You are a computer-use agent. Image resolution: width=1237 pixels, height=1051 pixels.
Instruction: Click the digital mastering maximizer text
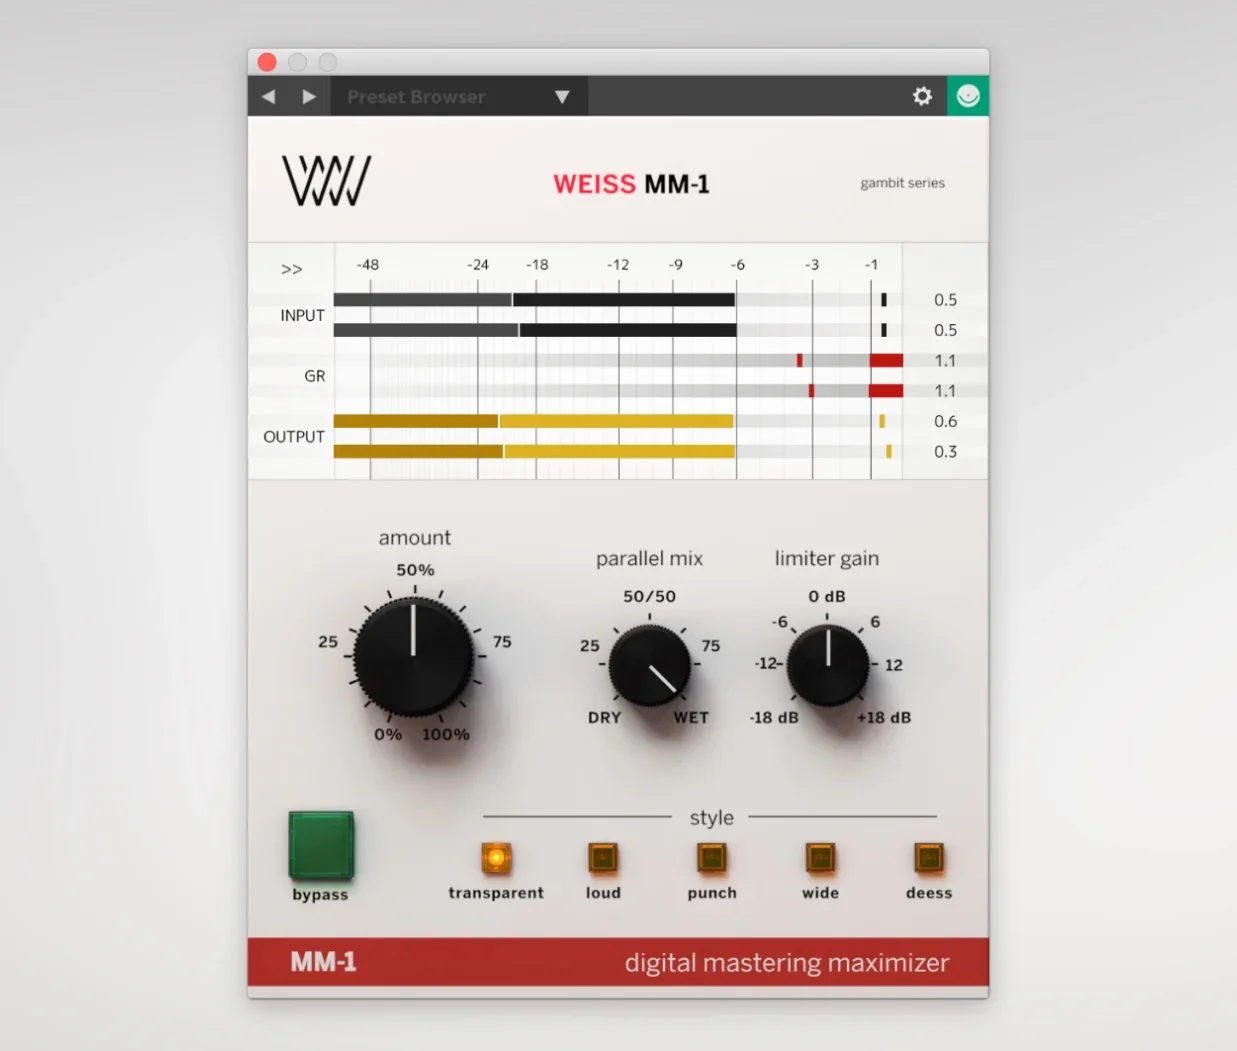pyautogui.click(x=787, y=963)
